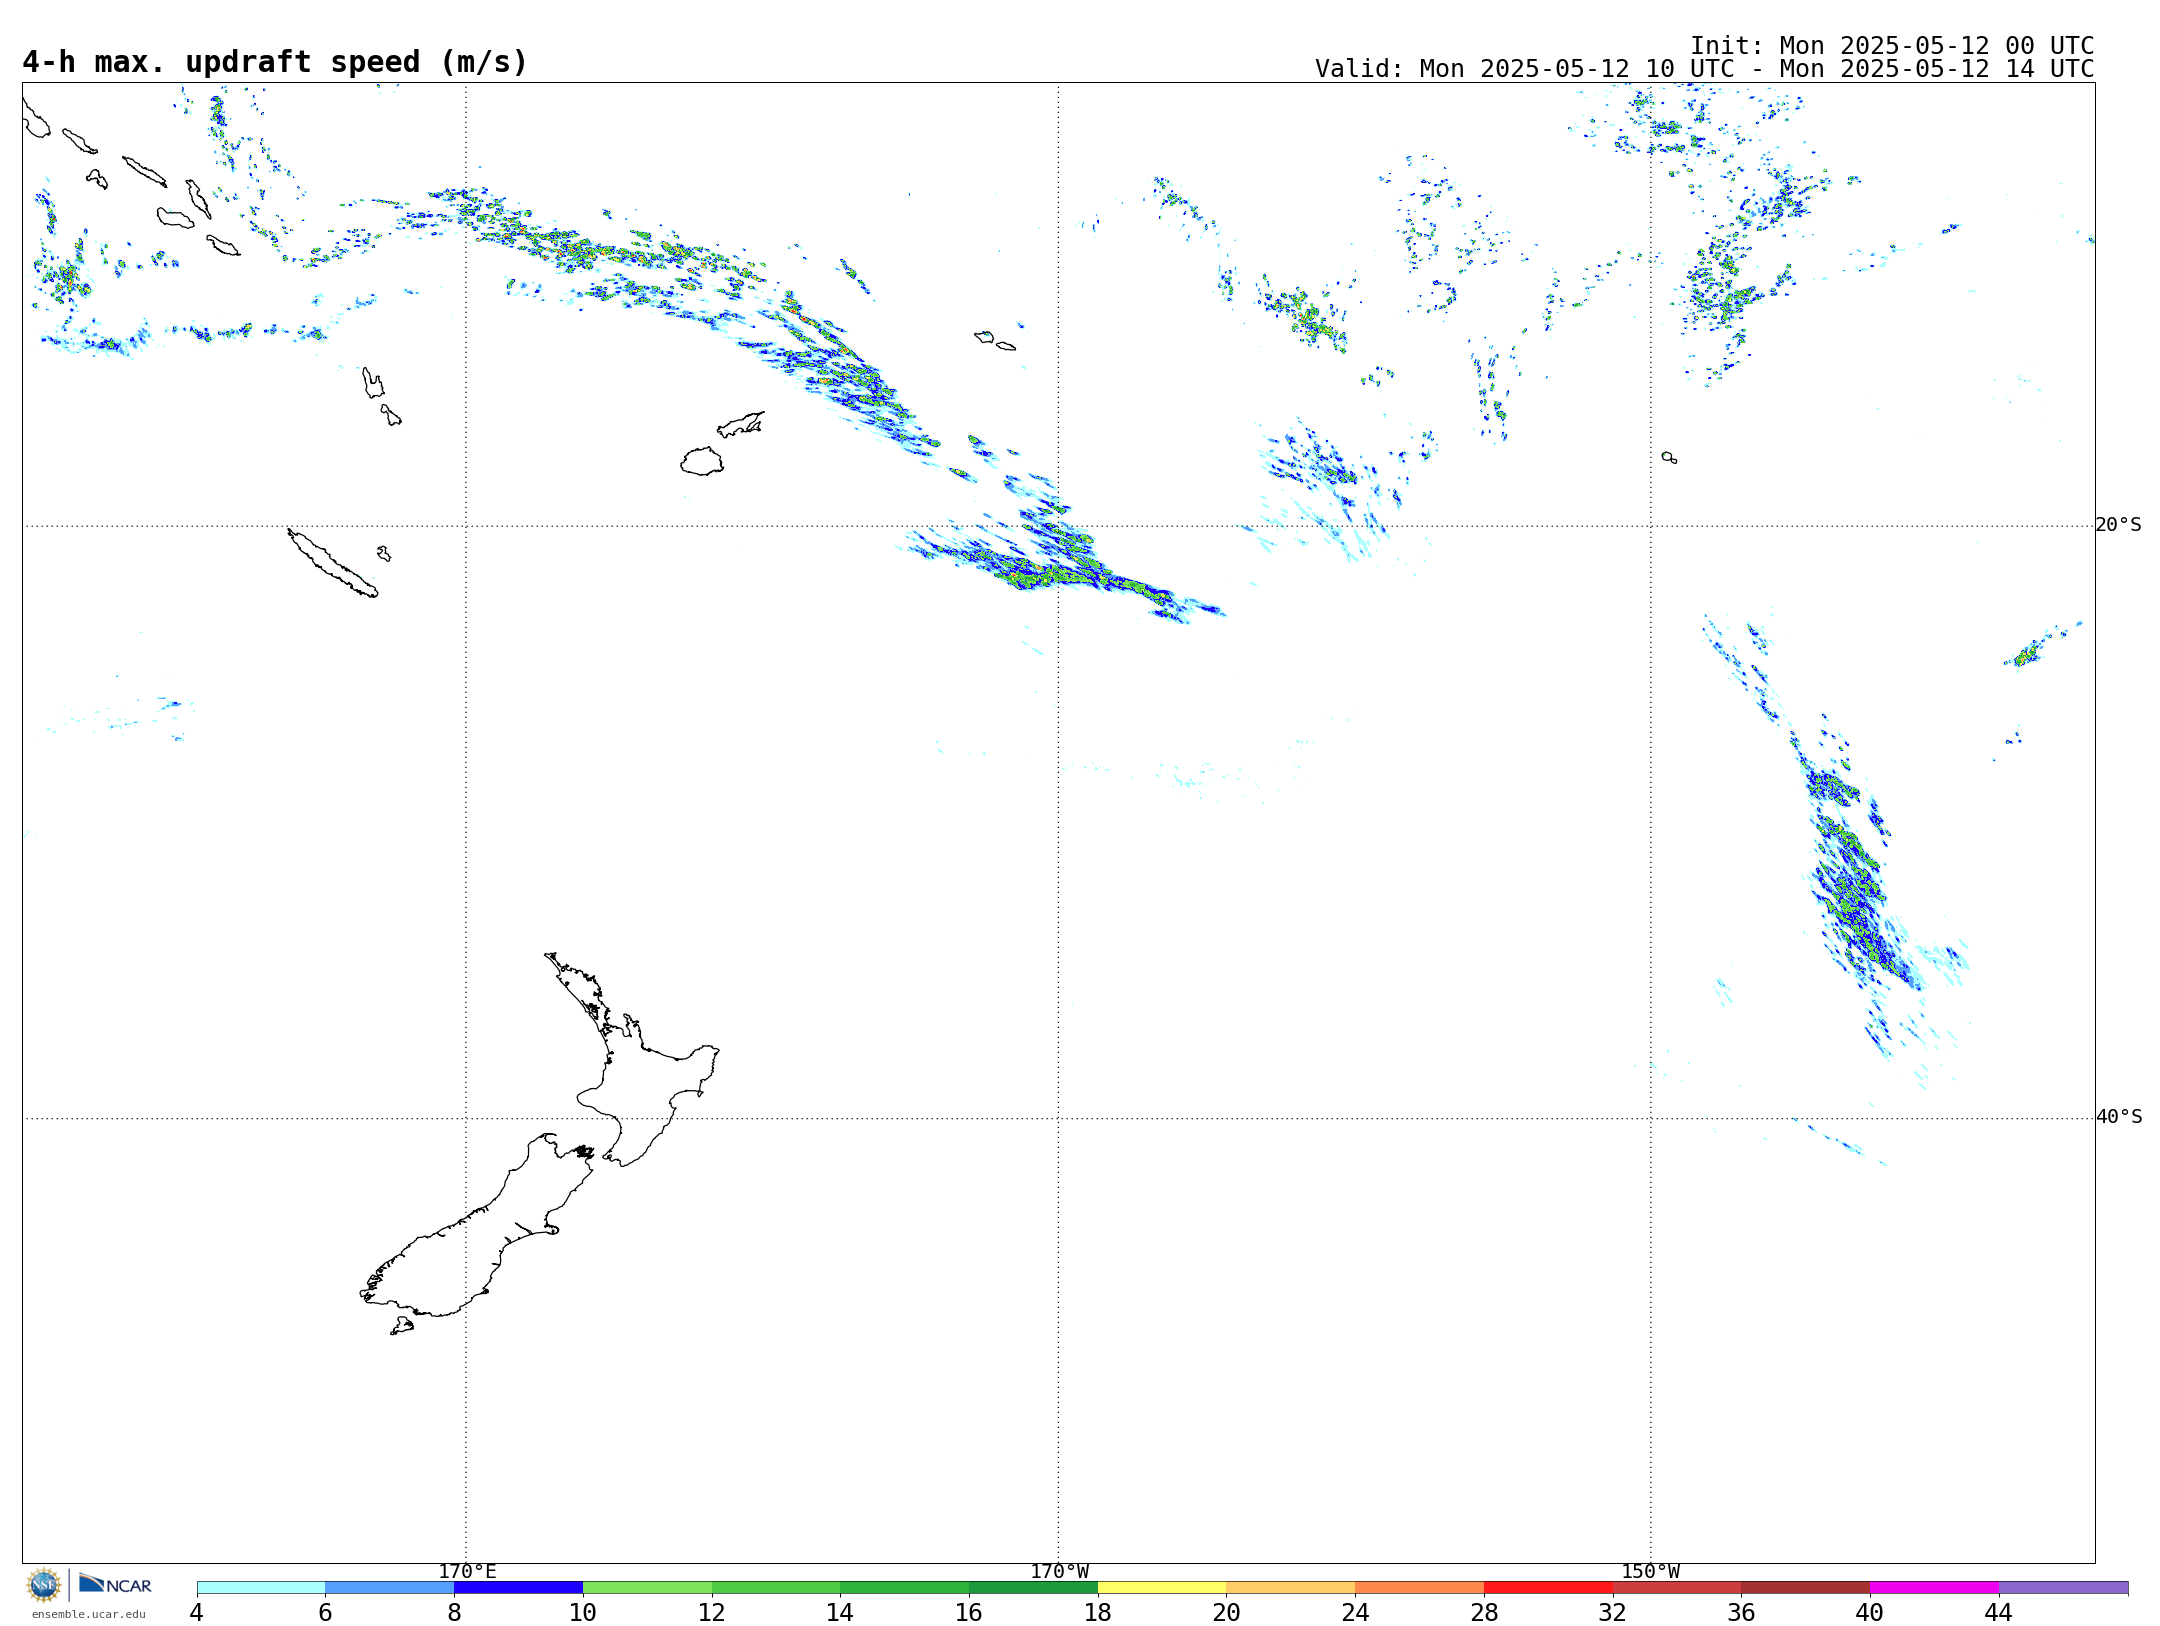Click the 40°S latitude label

click(x=2119, y=1117)
